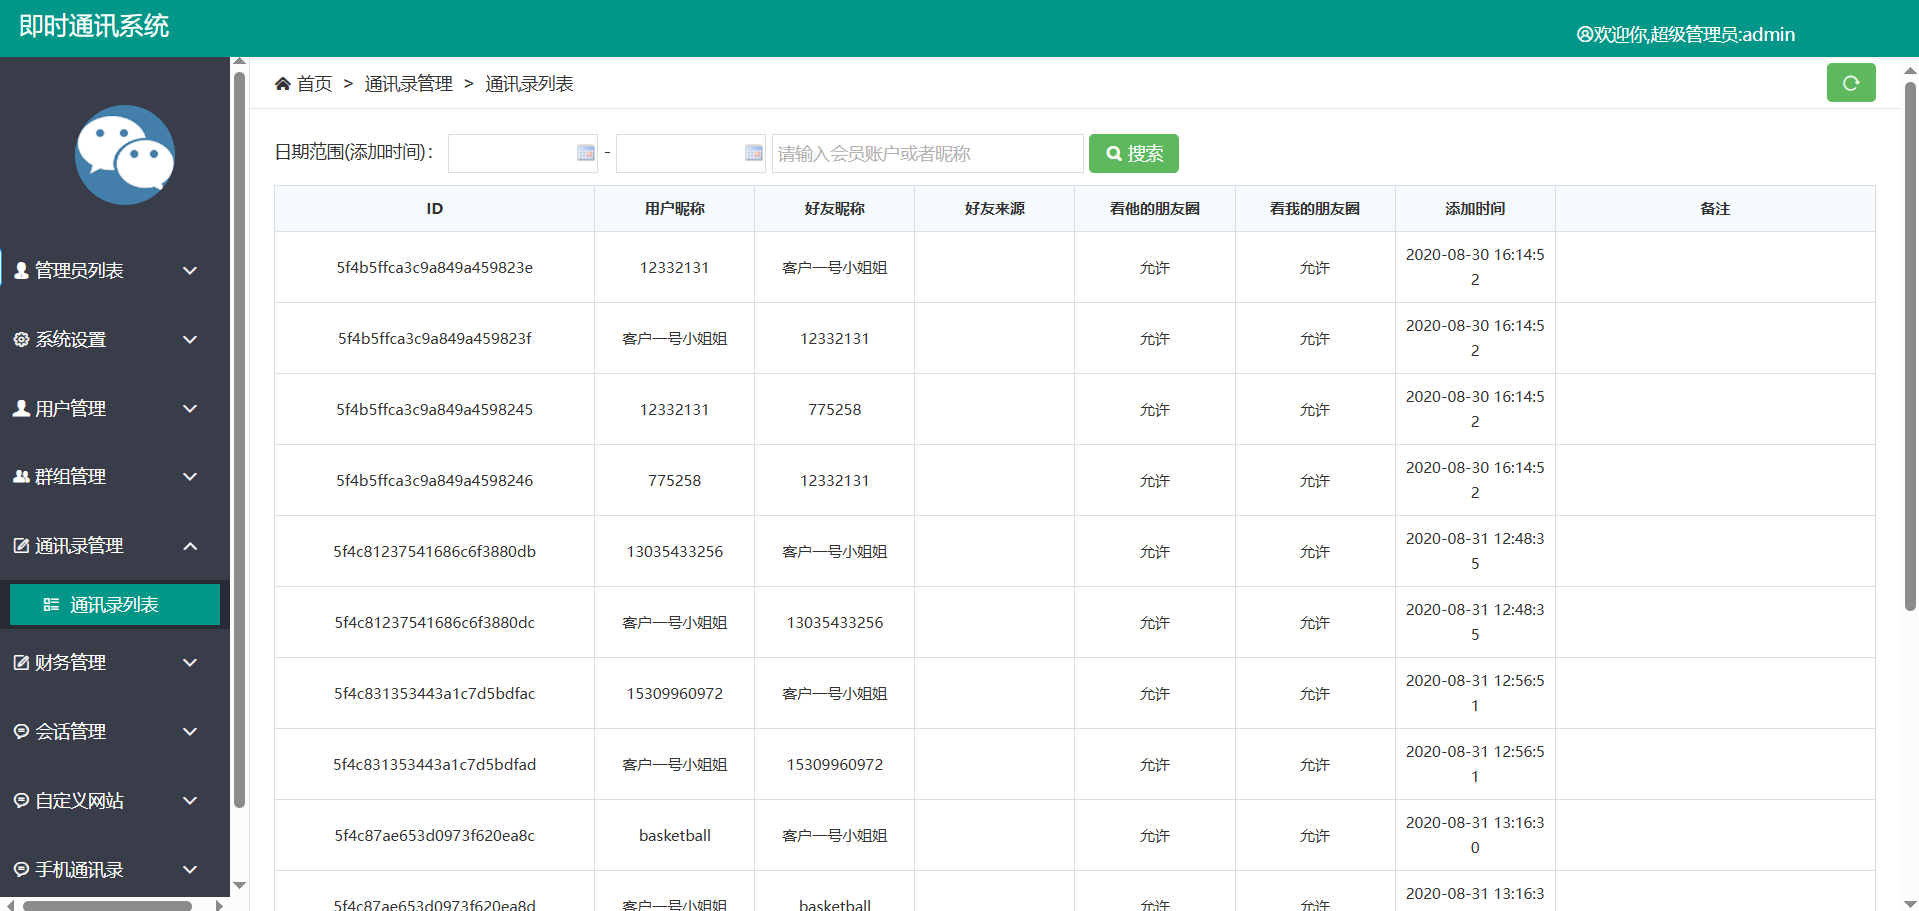Screen dimensions: 1919x911
Task: Click the green 搜索 button
Action: [1133, 154]
